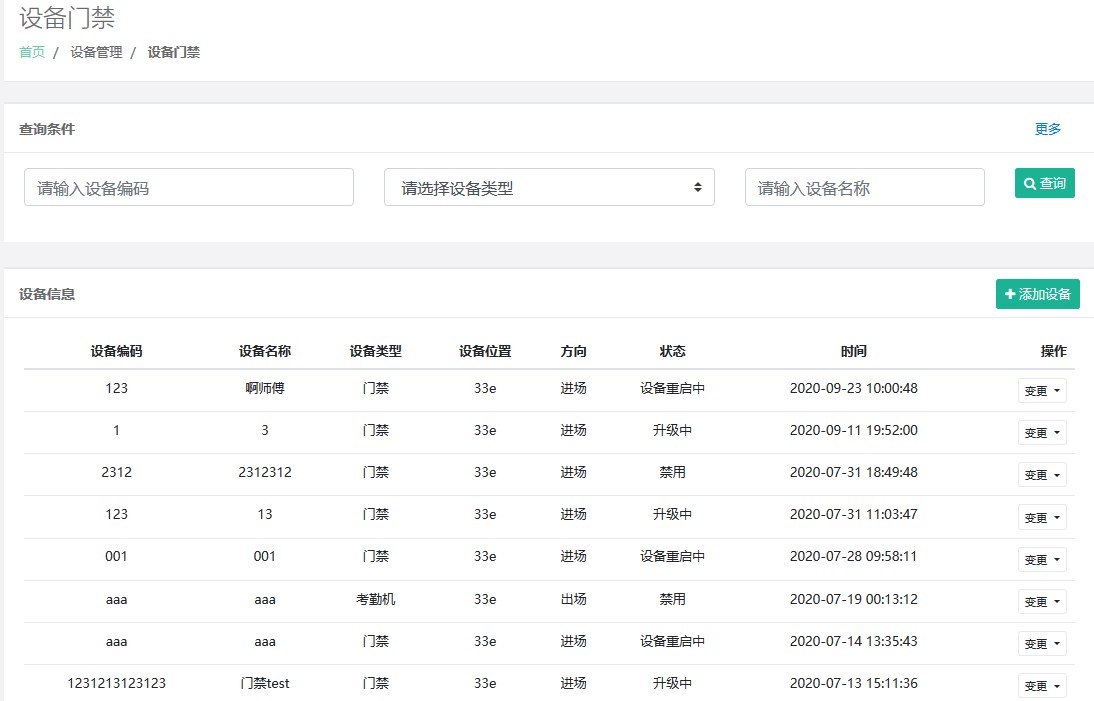Screen dimensions: 1094x701
Task: Click the 状态 column header
Action: point(672,351)
